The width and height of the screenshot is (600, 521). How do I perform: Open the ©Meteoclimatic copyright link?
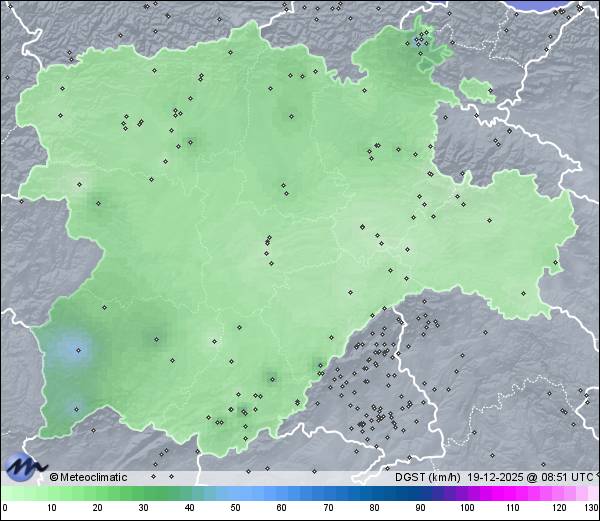tap(88, 477)
